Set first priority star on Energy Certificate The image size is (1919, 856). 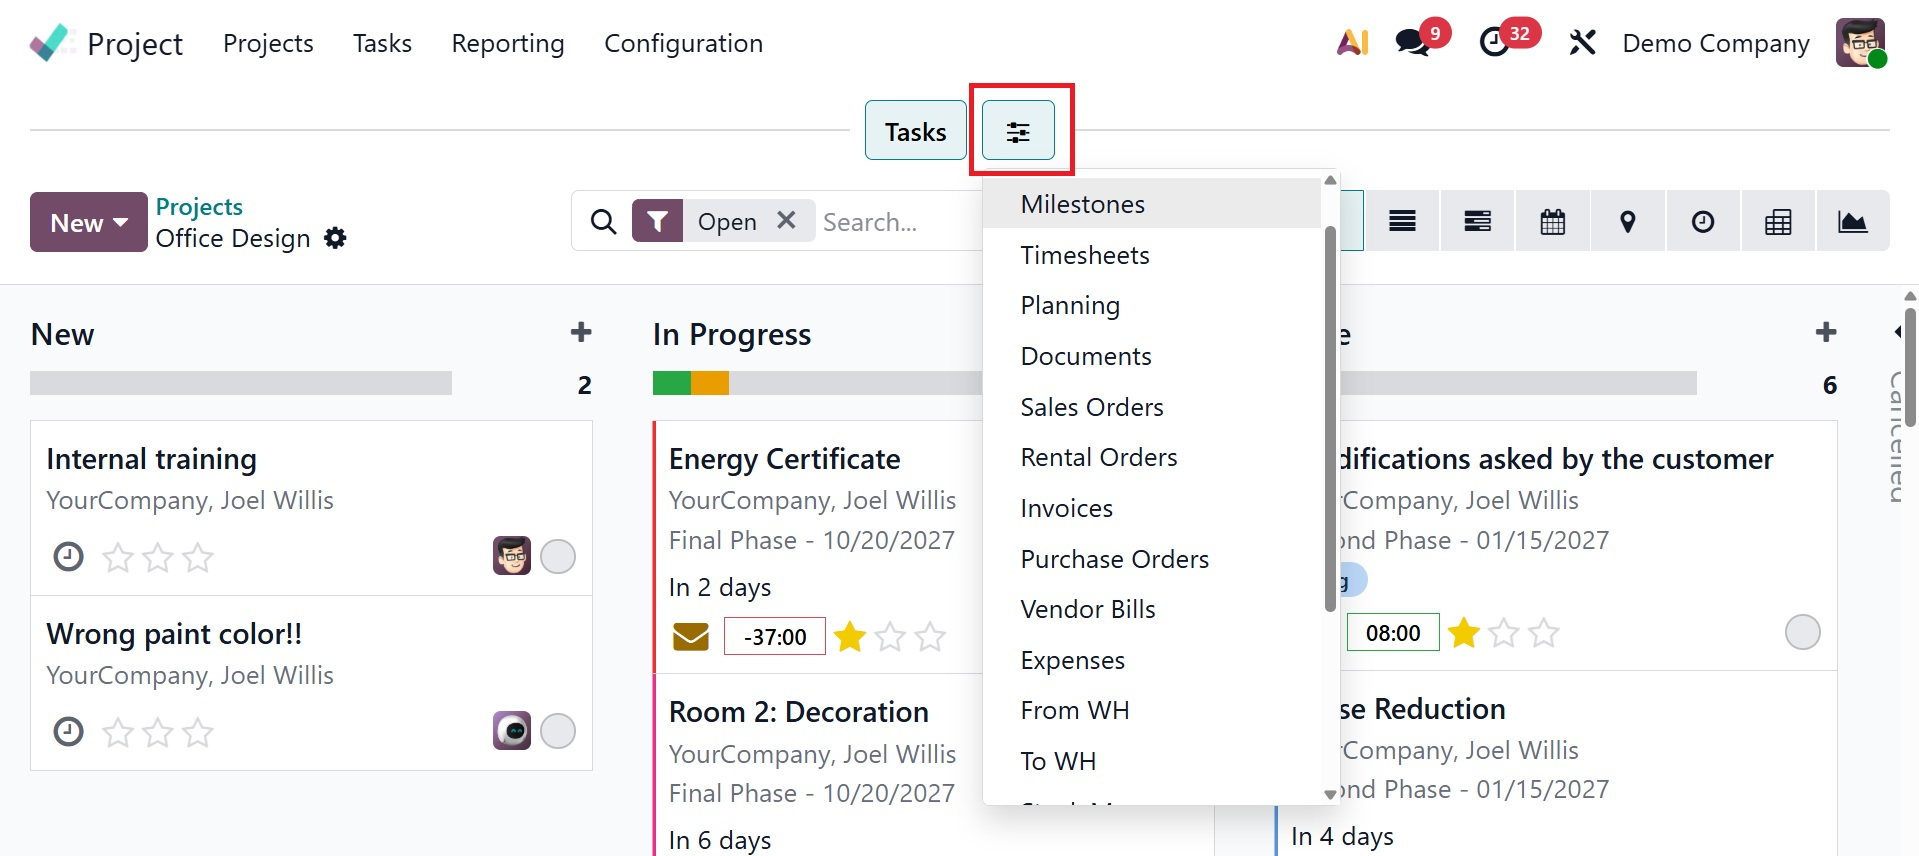coord(850,637)
